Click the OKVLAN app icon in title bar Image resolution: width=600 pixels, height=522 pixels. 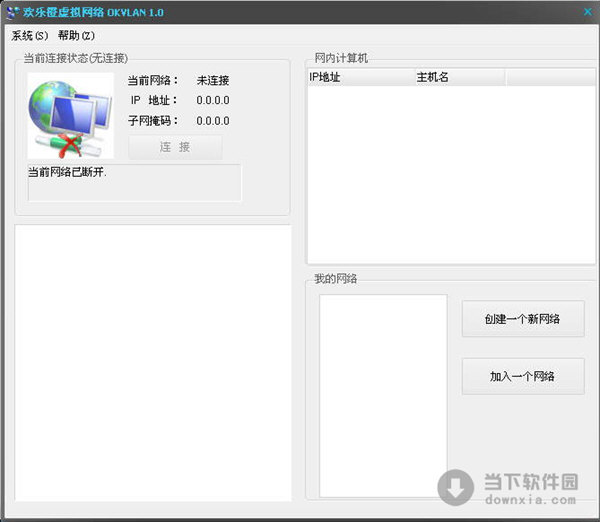click(x=12, y=12)
